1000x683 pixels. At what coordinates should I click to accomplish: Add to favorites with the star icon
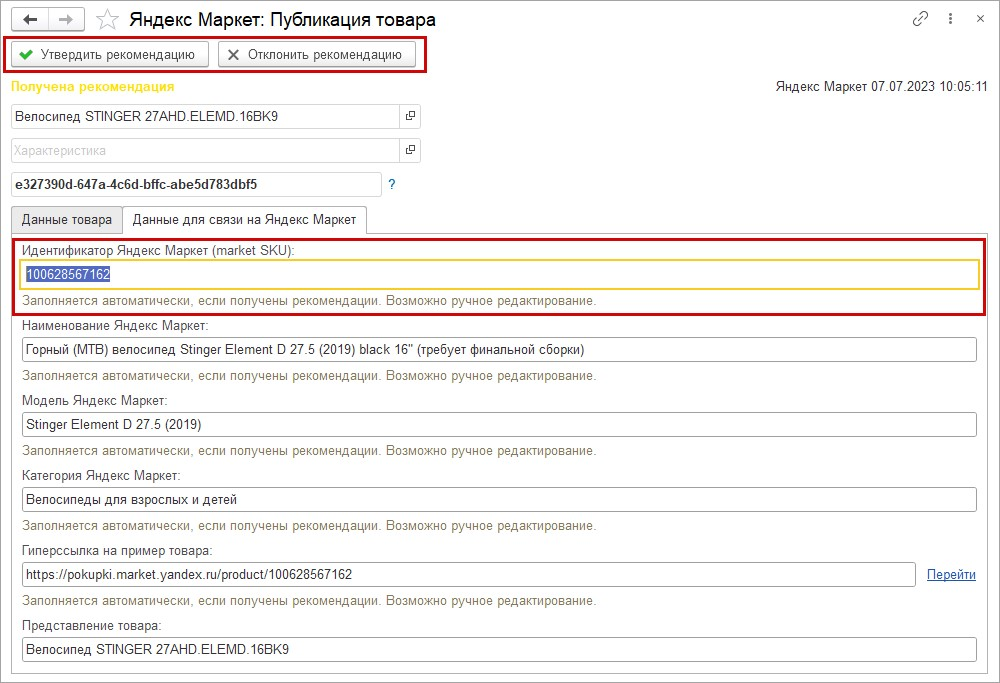pyautogui.click(x=107, y=20)
